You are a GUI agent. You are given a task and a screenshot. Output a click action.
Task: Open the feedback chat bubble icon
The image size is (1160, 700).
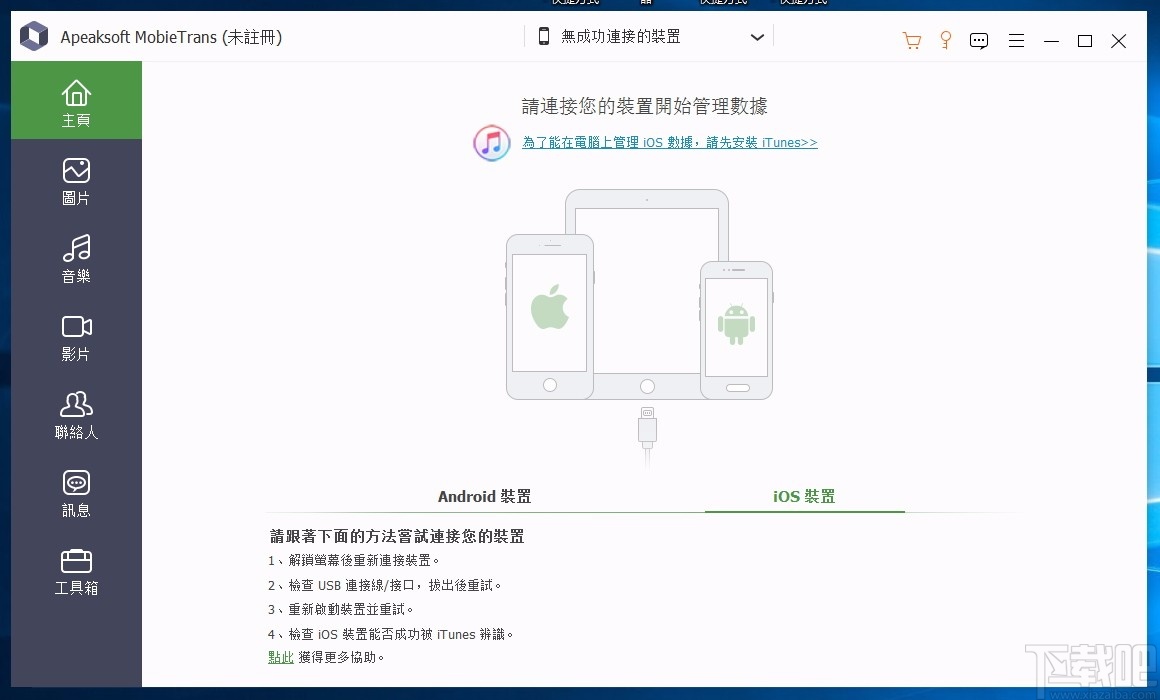coord(979,41)
